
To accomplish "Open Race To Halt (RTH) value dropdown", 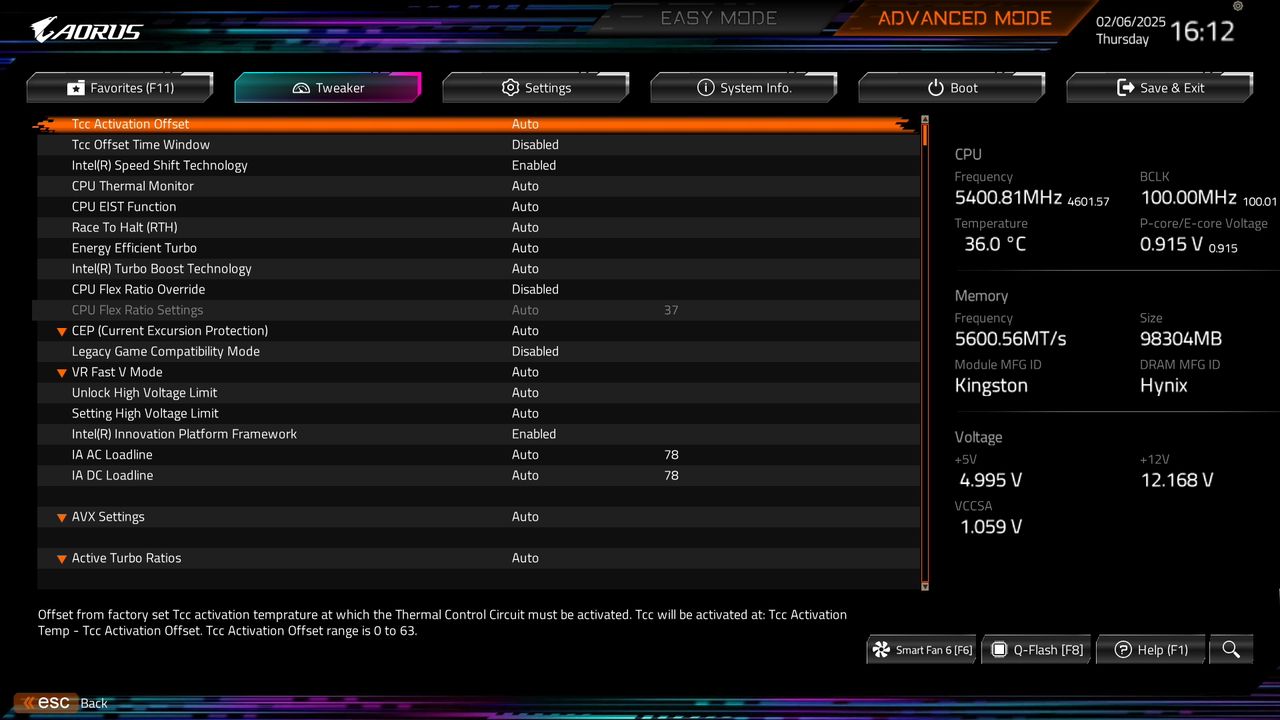I will [525, 227].
